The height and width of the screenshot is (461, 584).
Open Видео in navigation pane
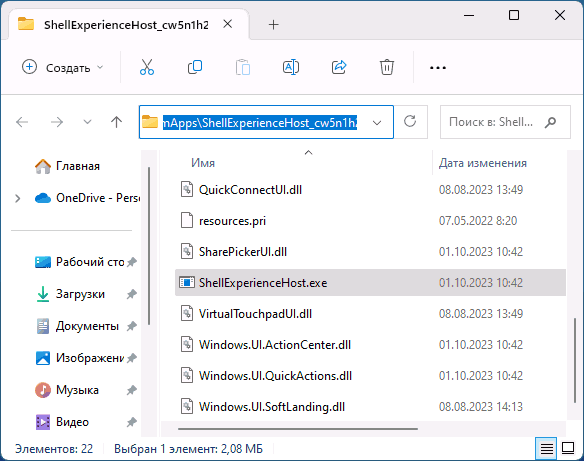[62, 422]
